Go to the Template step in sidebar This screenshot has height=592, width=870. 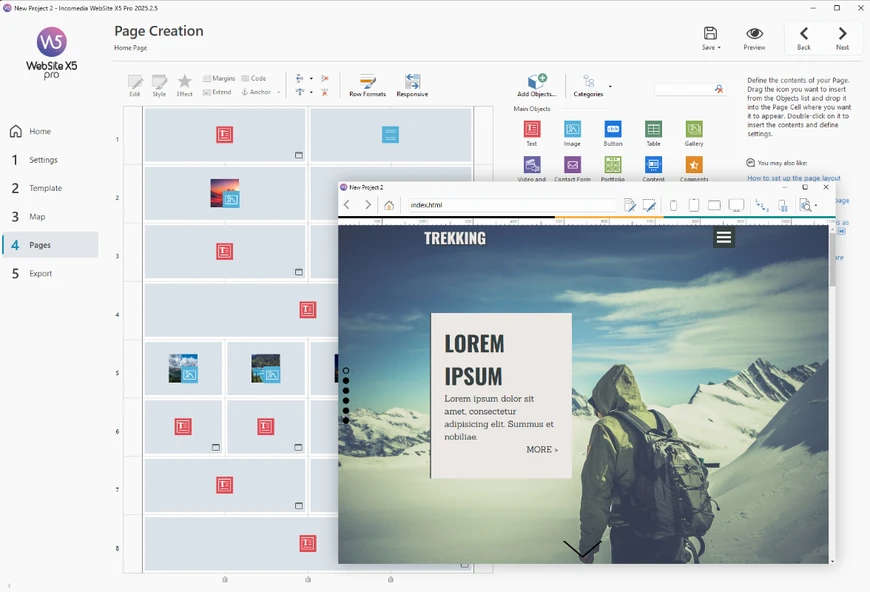click(45, 188)
